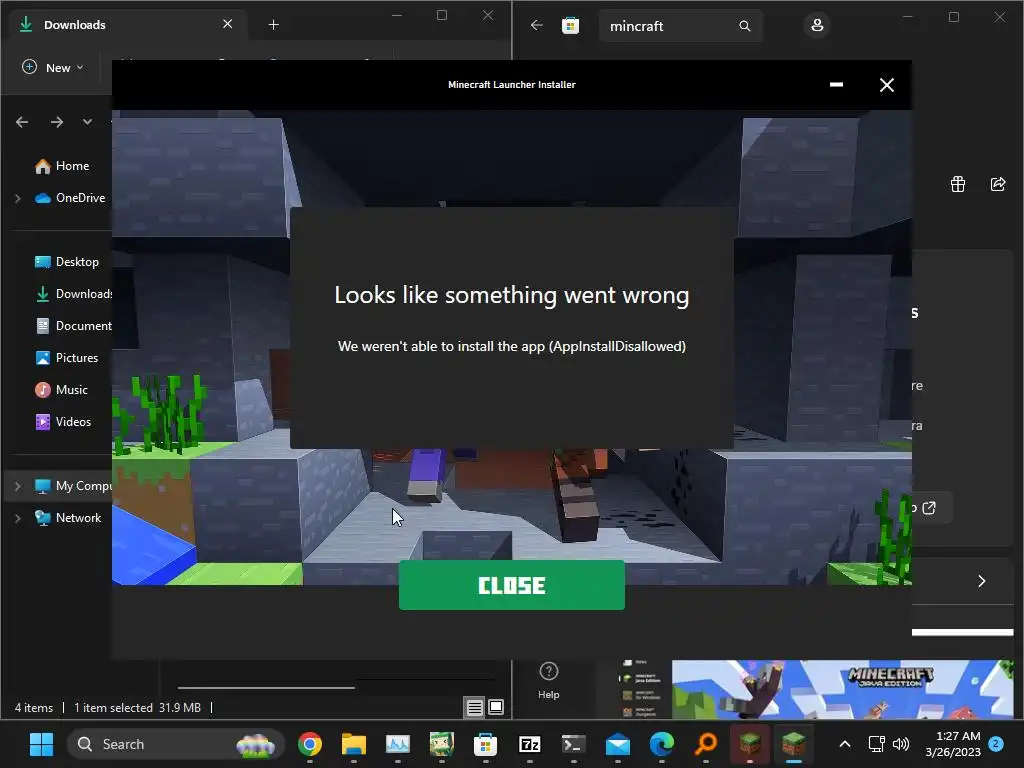Click the Store search field containing 'mincraft'

tap(680, 26)
